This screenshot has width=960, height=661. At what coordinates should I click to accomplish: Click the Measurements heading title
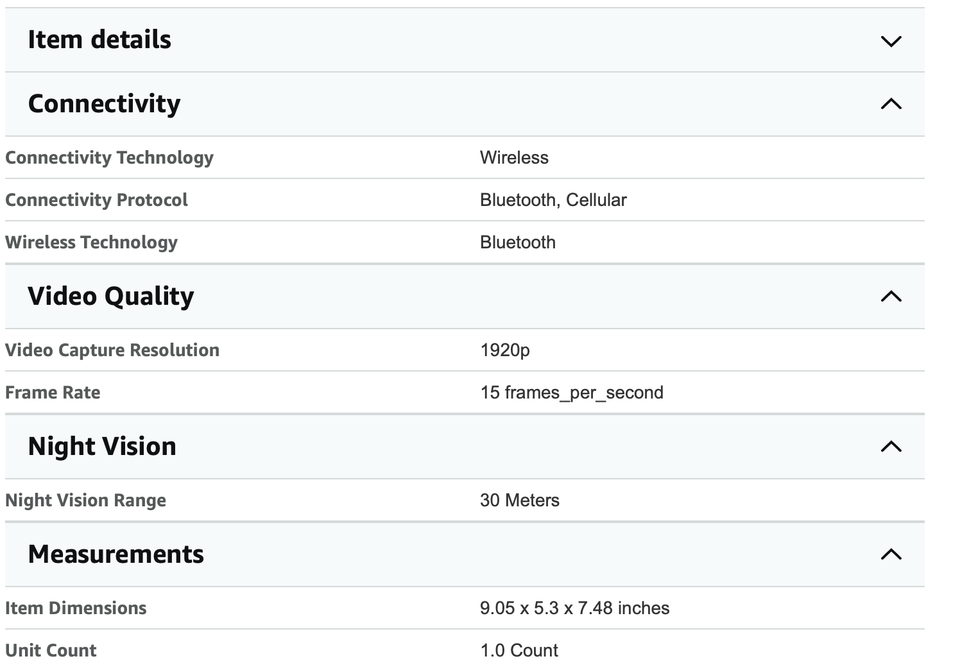[x=116, y=554]
